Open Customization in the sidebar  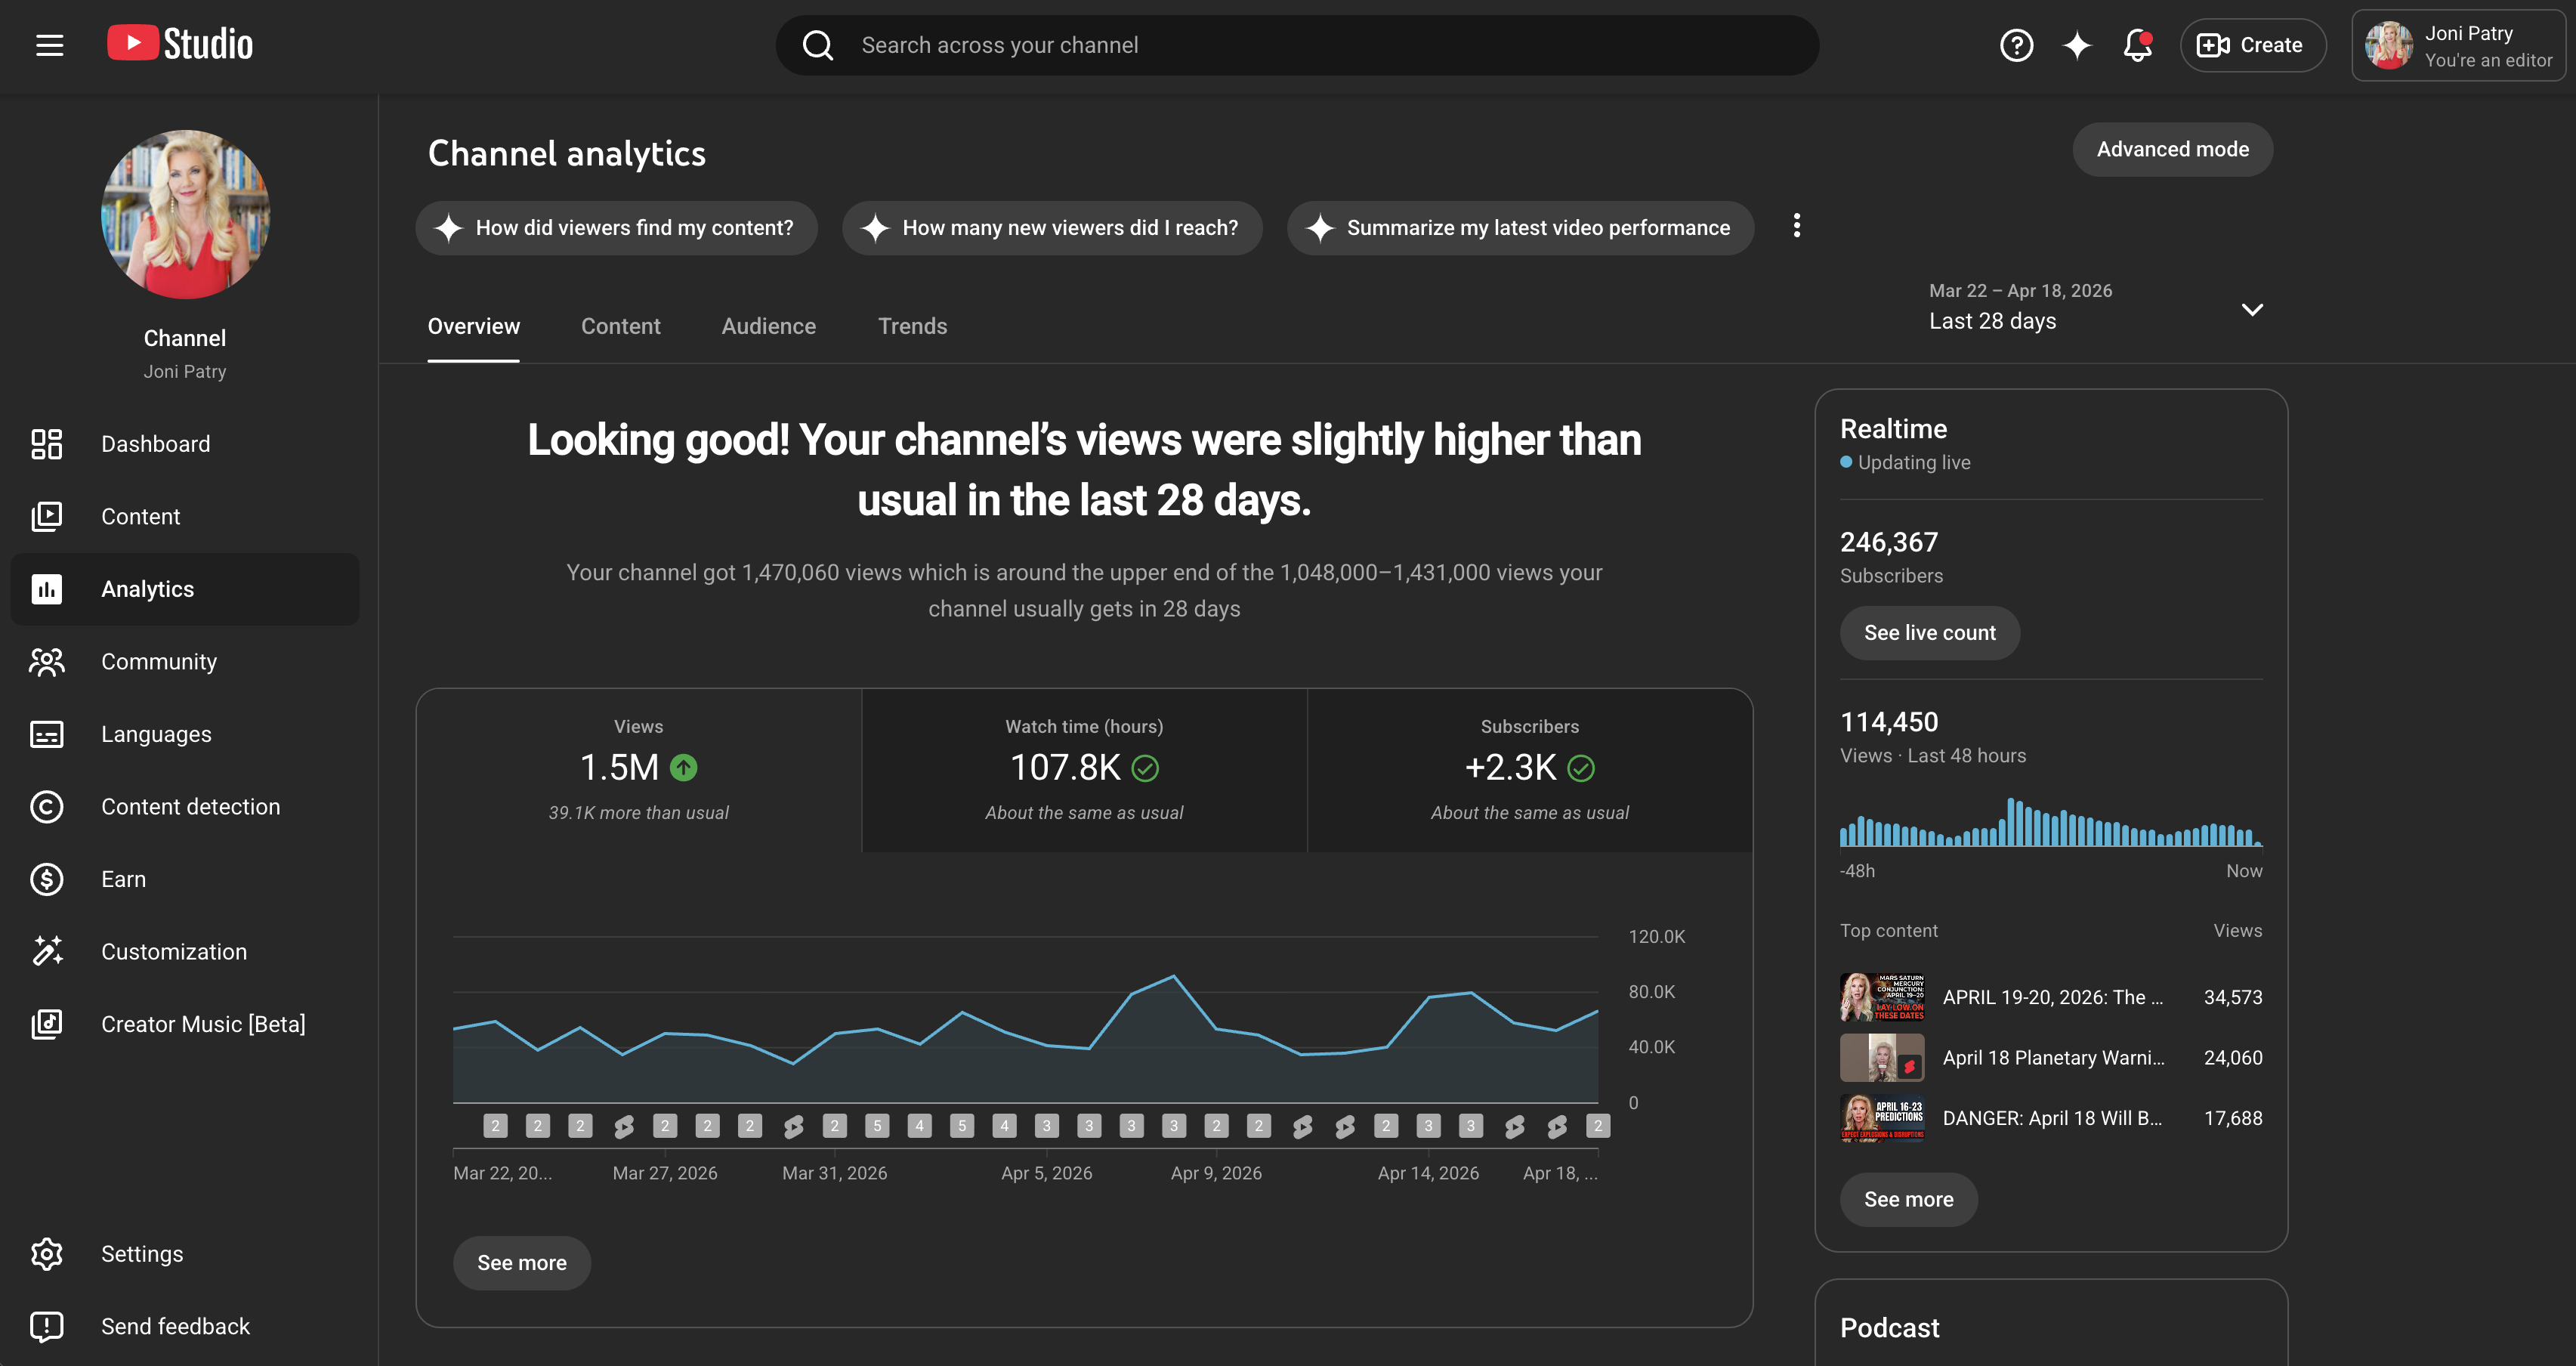185,952
